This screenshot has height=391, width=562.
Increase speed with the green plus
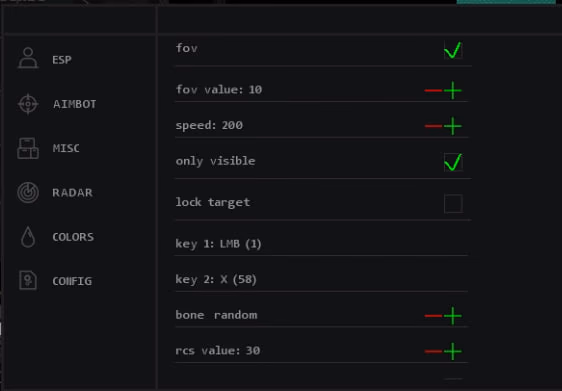pyautogui.click(x=453, y=126)
